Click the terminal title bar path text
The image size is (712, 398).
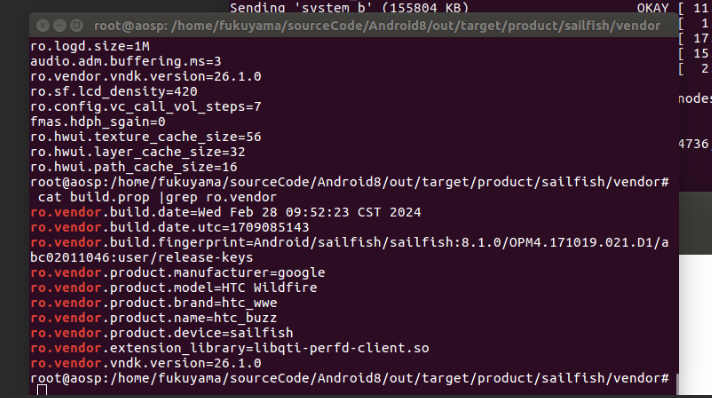(377, 25)
